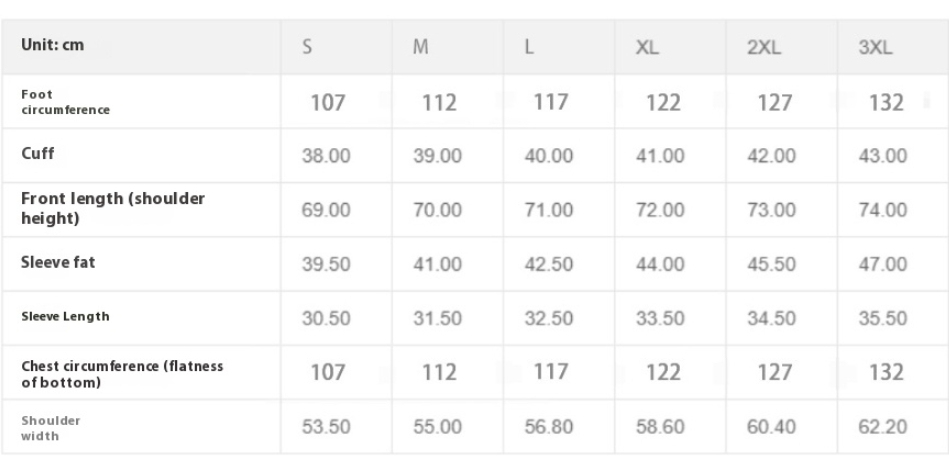Click the 71.00 front length cell
949x463 pixels.
click(549, 210)
